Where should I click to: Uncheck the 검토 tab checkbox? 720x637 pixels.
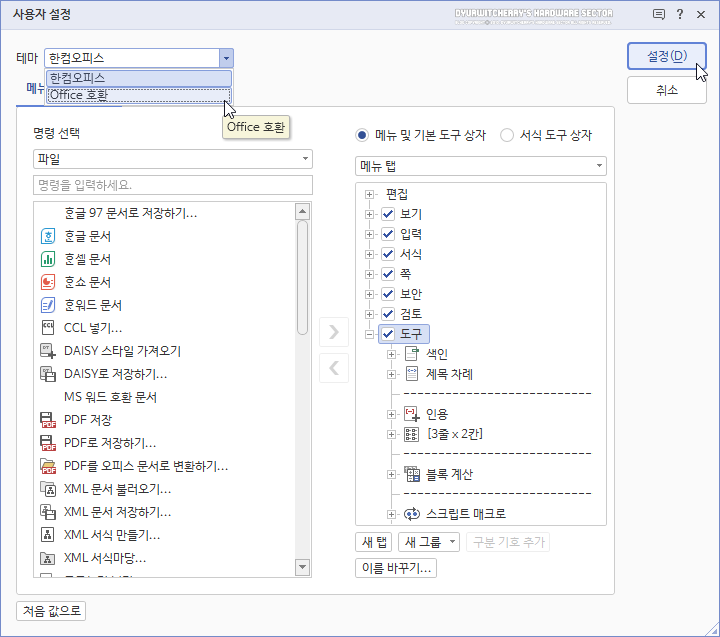click(x=388, y=314)
